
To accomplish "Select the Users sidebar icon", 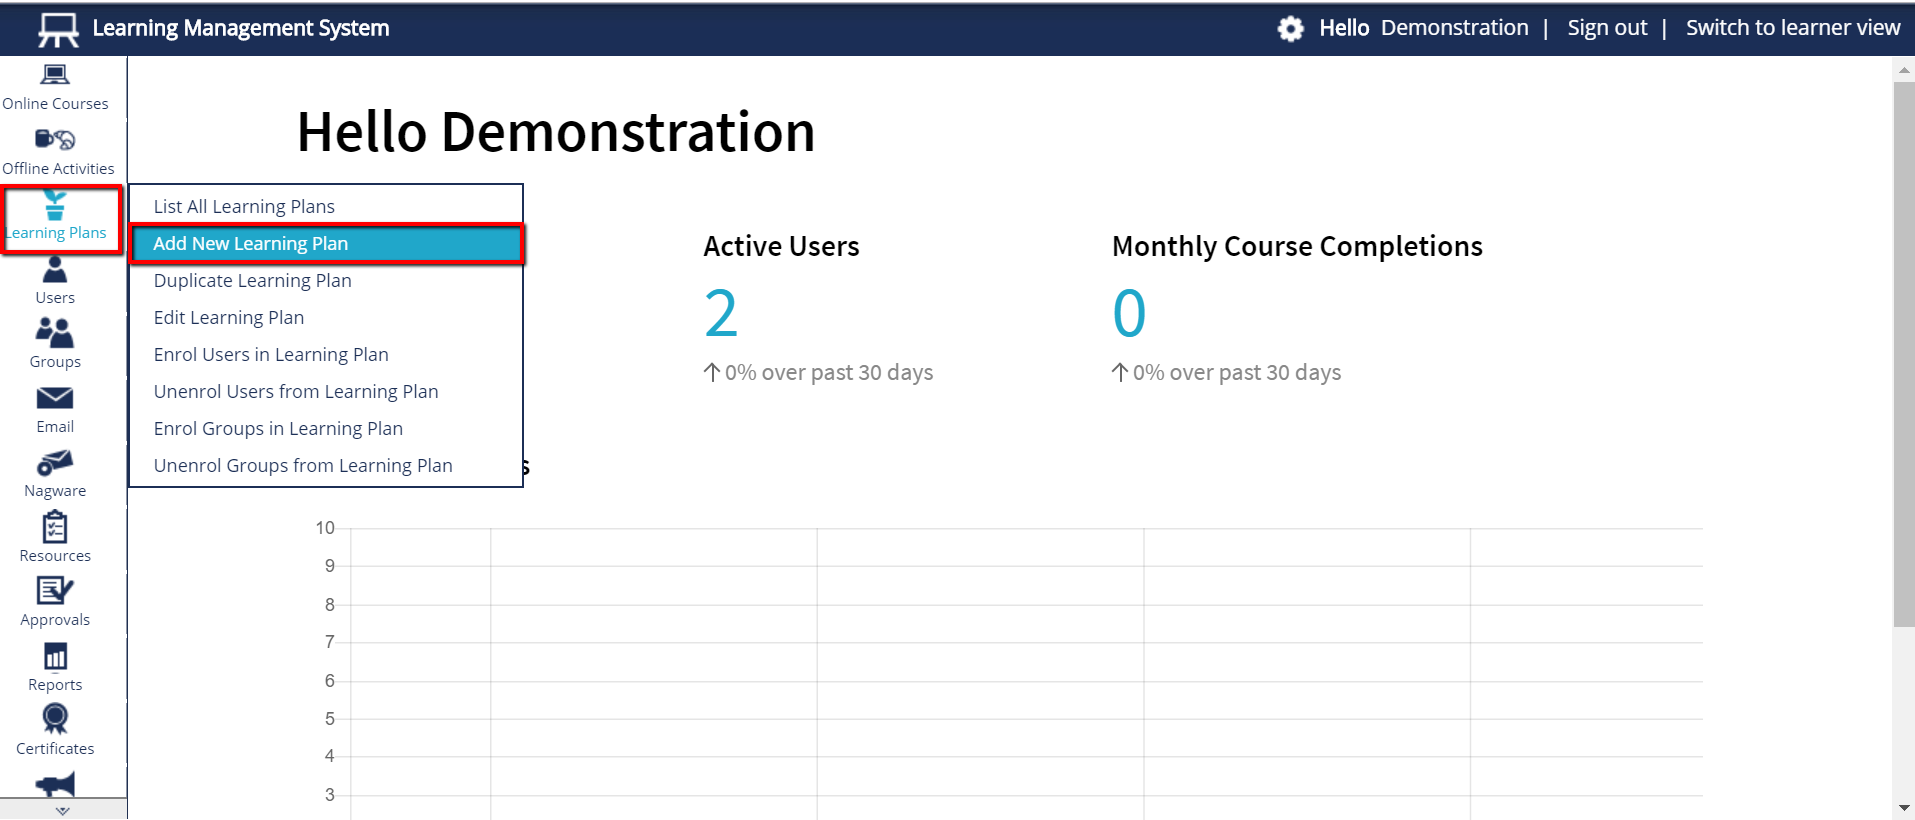I will click(x=55, y=270).
